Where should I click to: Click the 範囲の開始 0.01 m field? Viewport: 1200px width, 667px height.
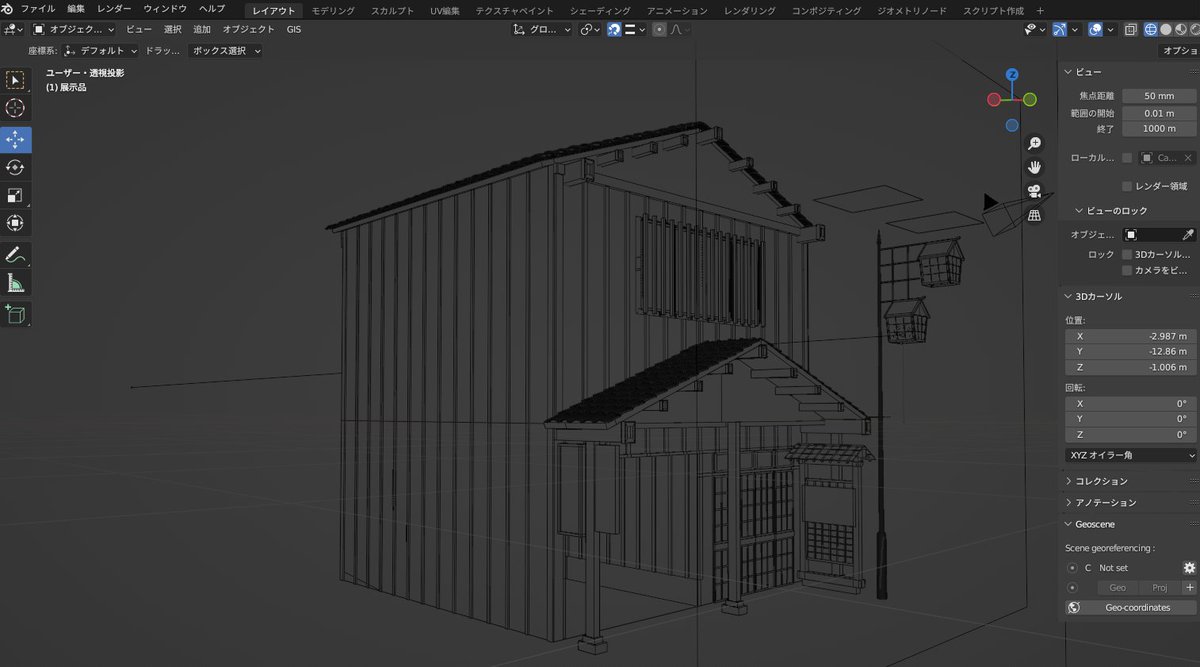1159,113
